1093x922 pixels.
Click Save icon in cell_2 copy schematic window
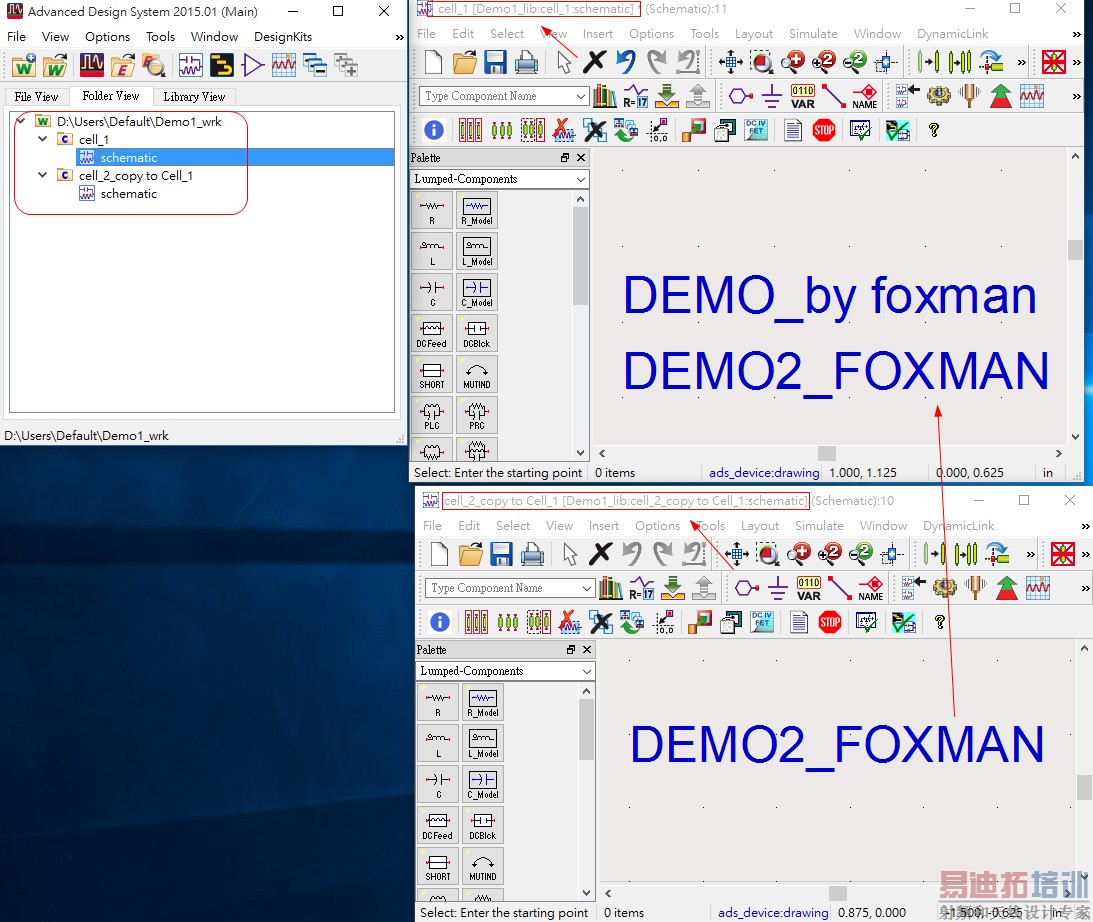pyautogui.click(x=501, y=554)
